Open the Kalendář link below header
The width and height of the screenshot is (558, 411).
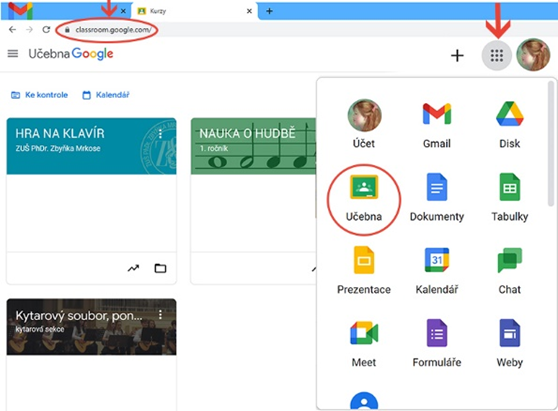pos(106,95)
